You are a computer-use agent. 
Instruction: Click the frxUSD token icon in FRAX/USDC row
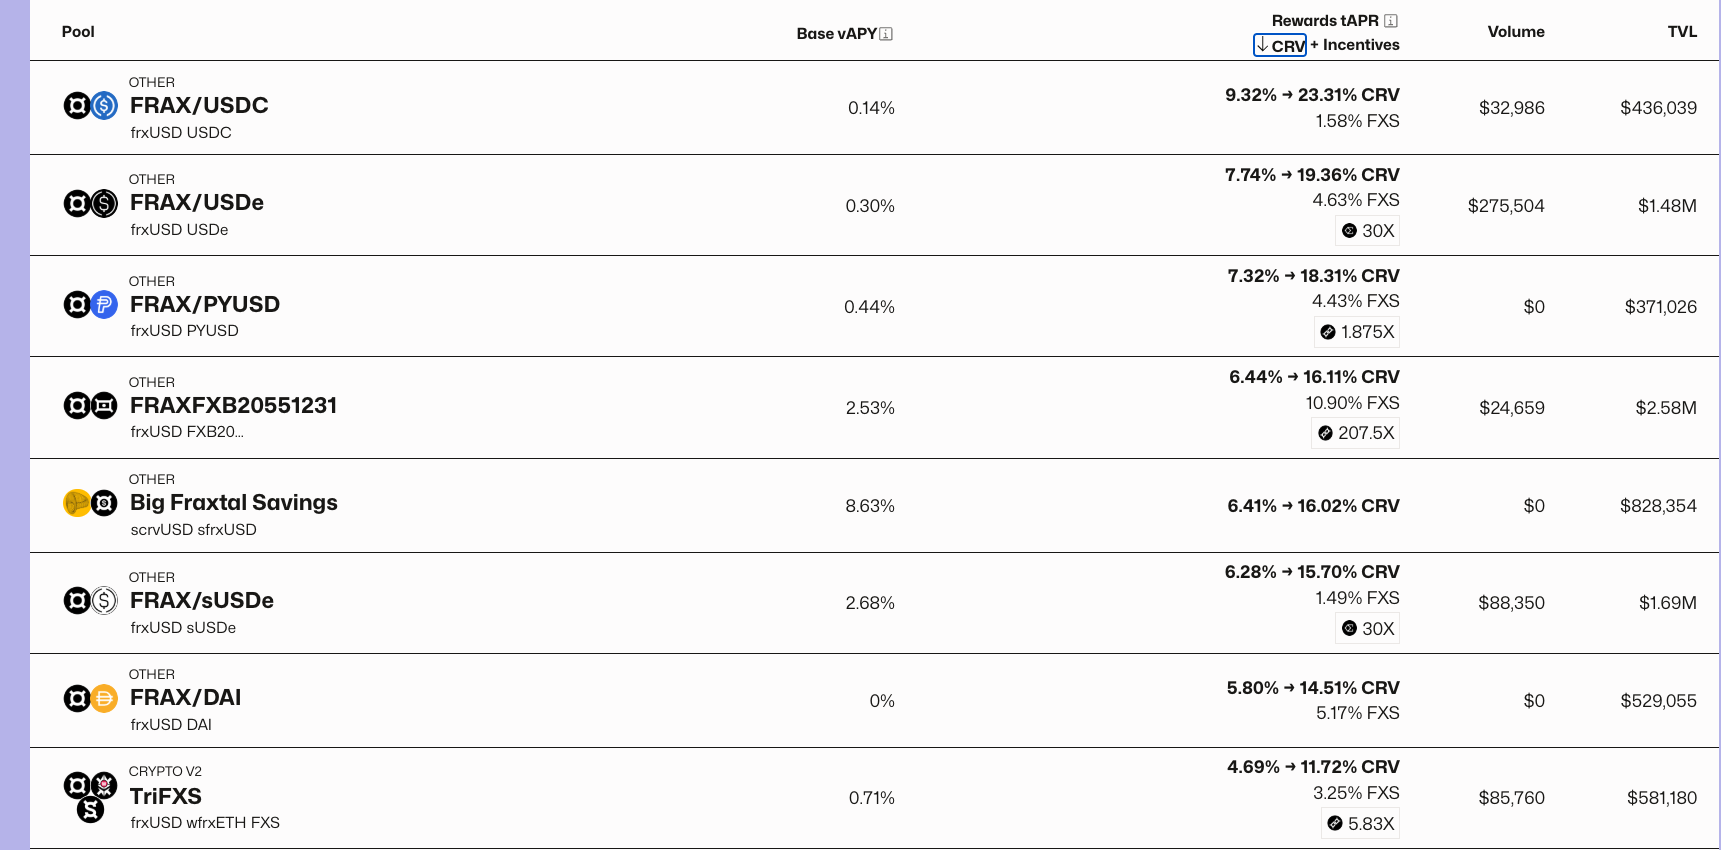[x=78, y=105]
